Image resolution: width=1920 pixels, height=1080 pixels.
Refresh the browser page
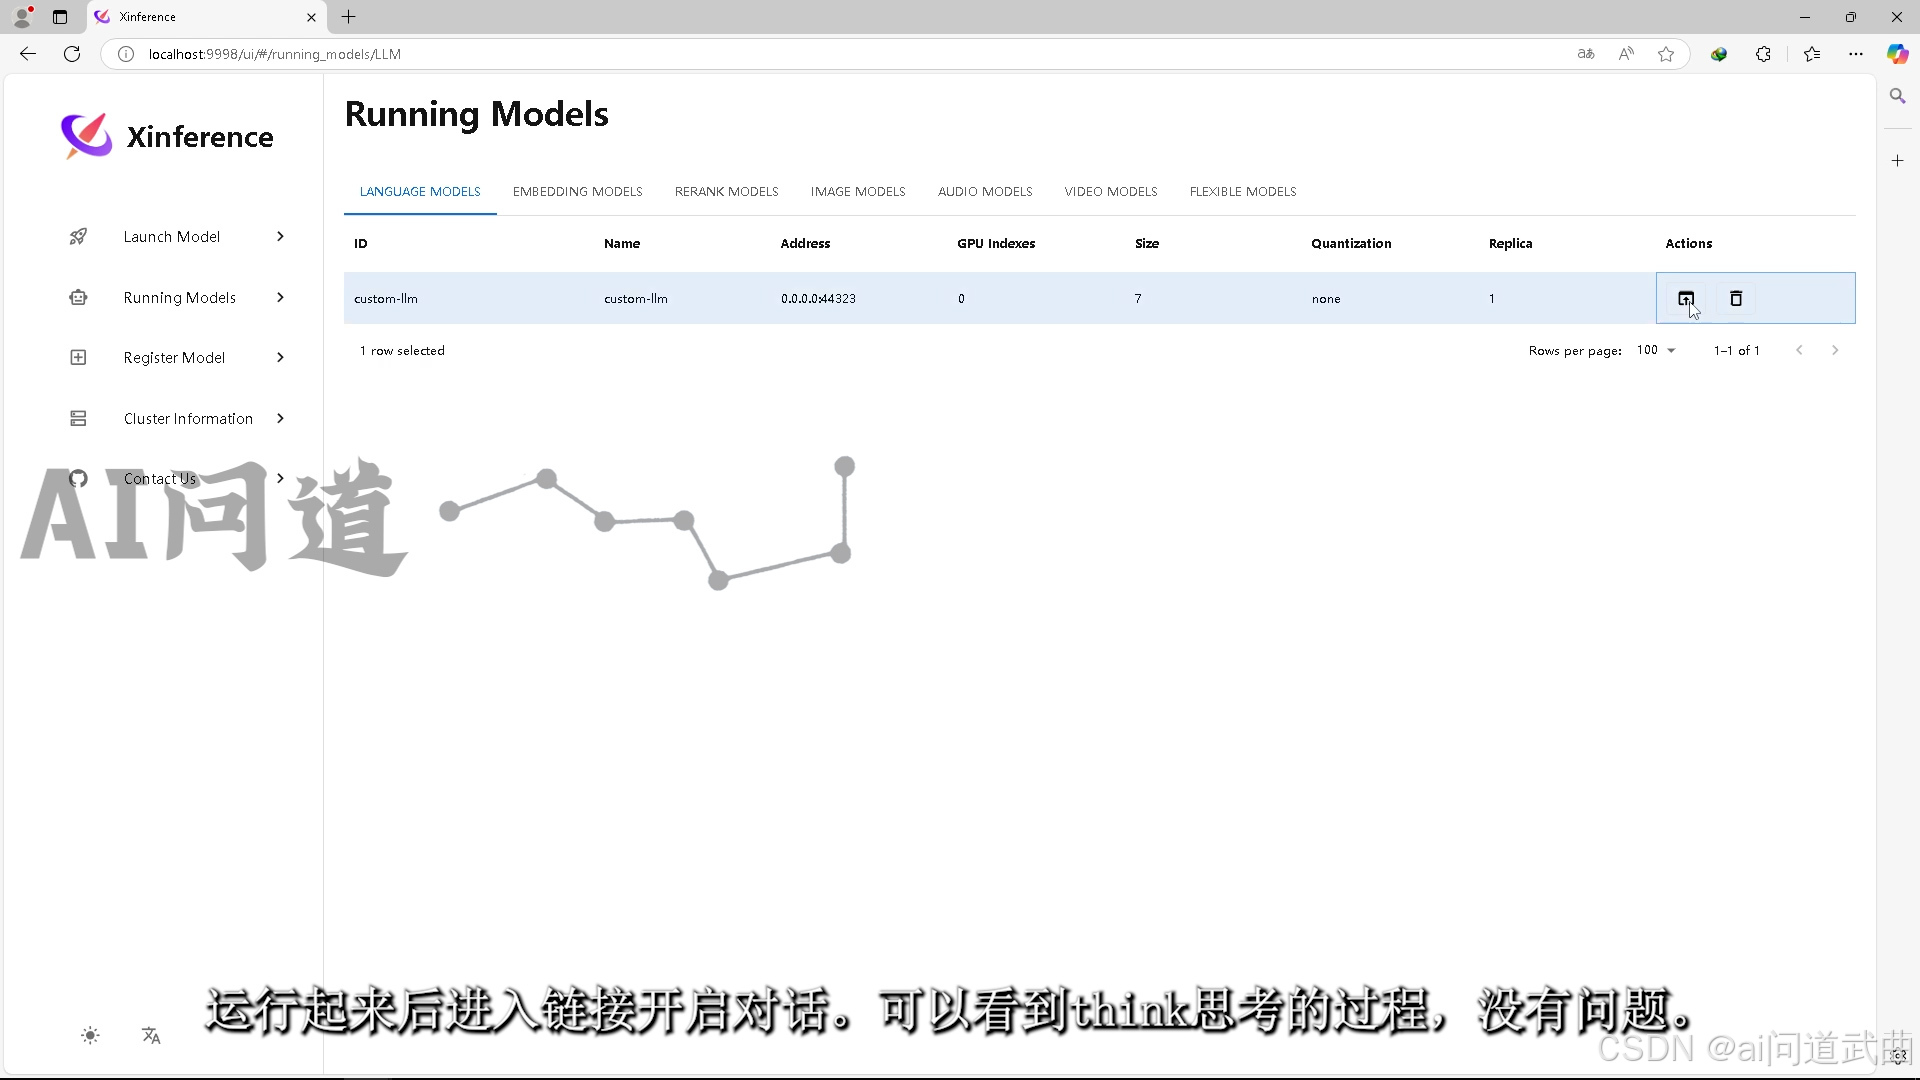click(72, 54)
